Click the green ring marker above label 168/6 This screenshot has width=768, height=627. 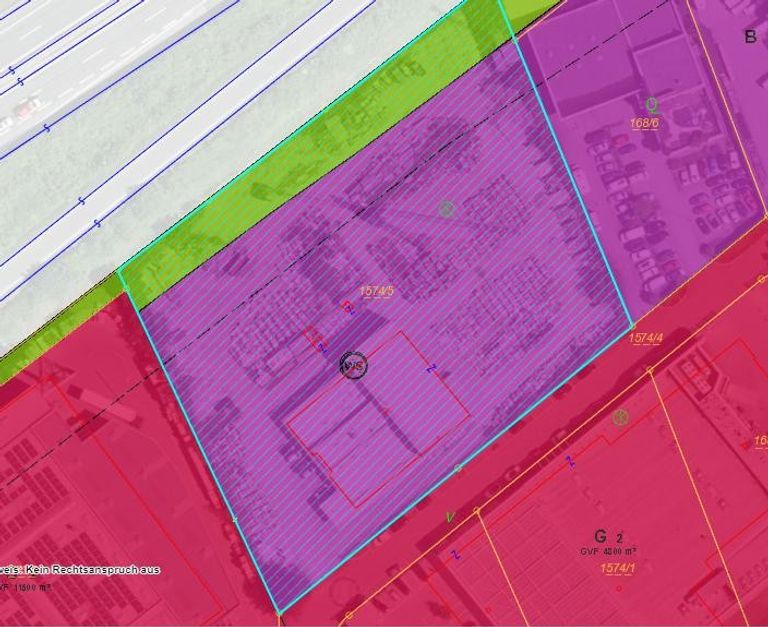(652, 104)
